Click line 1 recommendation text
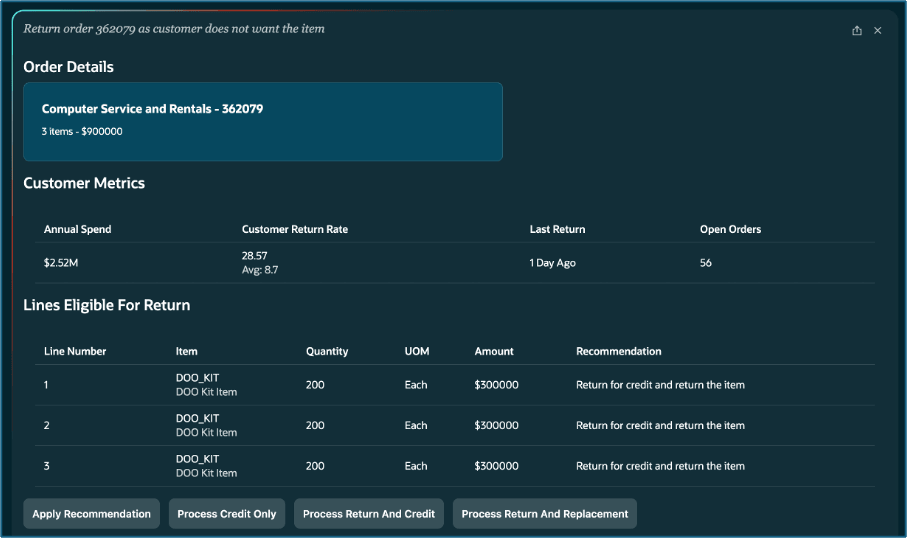The width and height of the screenshot is (908, 538). 660,385
